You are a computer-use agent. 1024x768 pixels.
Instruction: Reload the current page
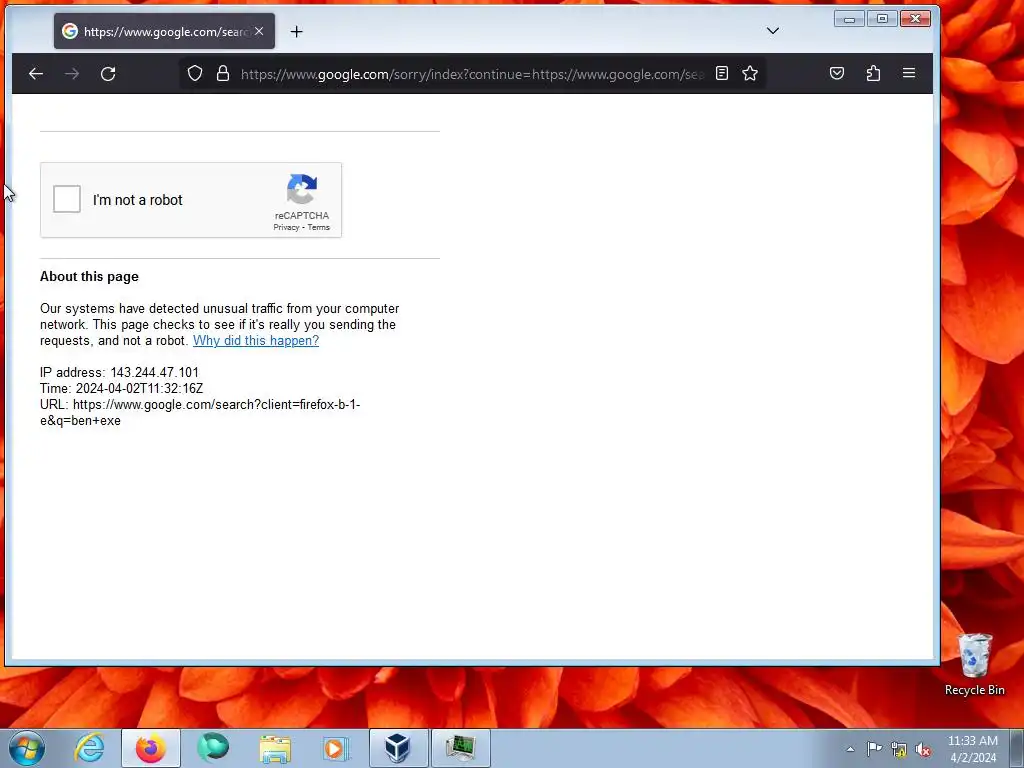pyautogui.click(x=108, y=74)
